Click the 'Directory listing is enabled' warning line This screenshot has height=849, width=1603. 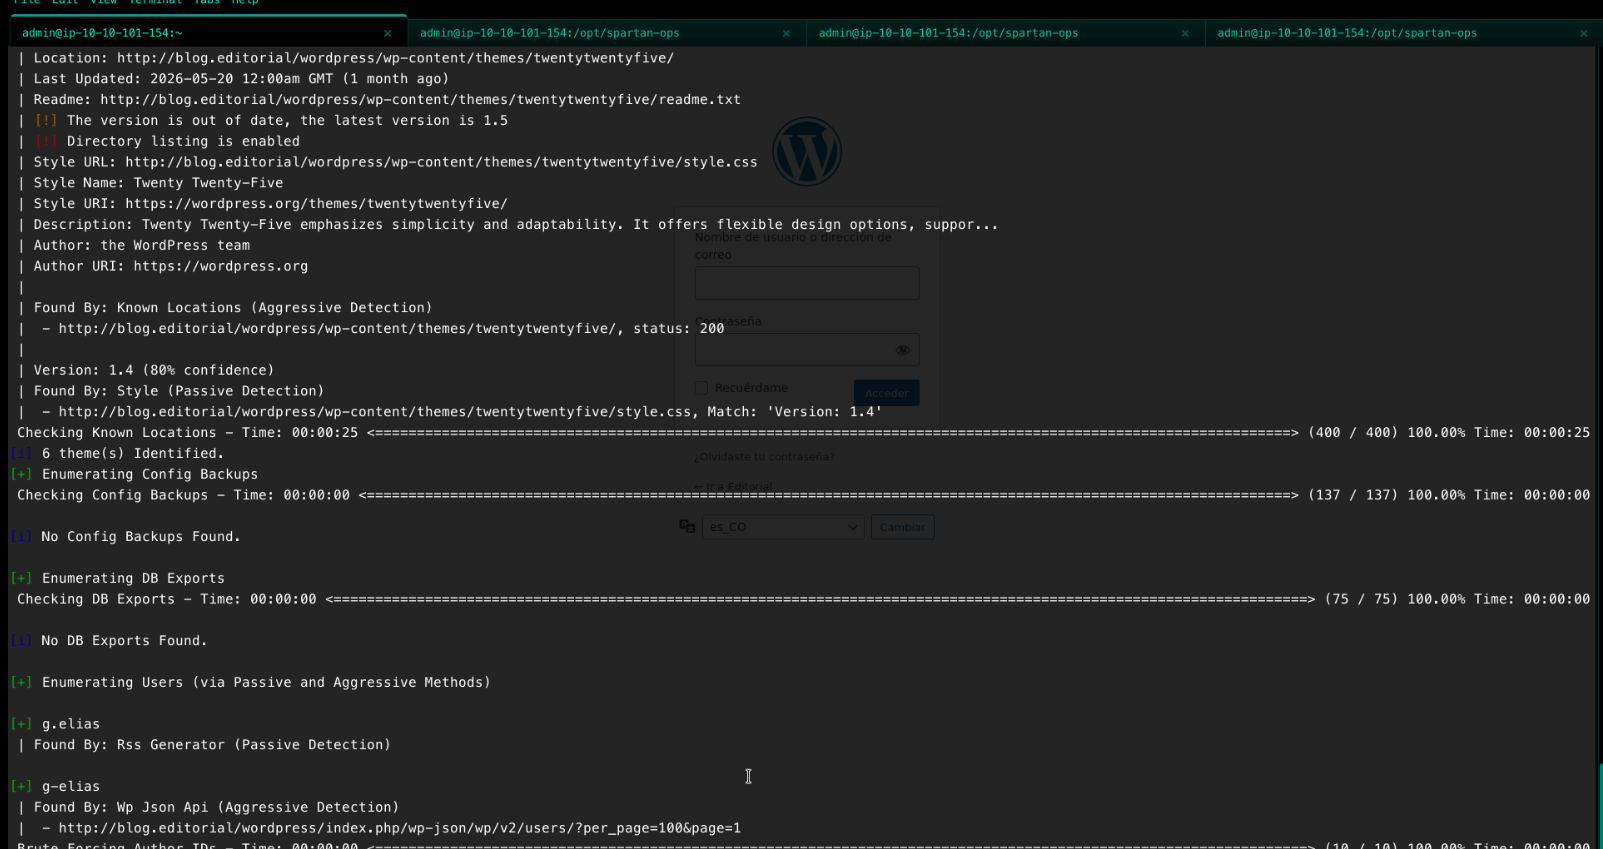tap(183, 141)
